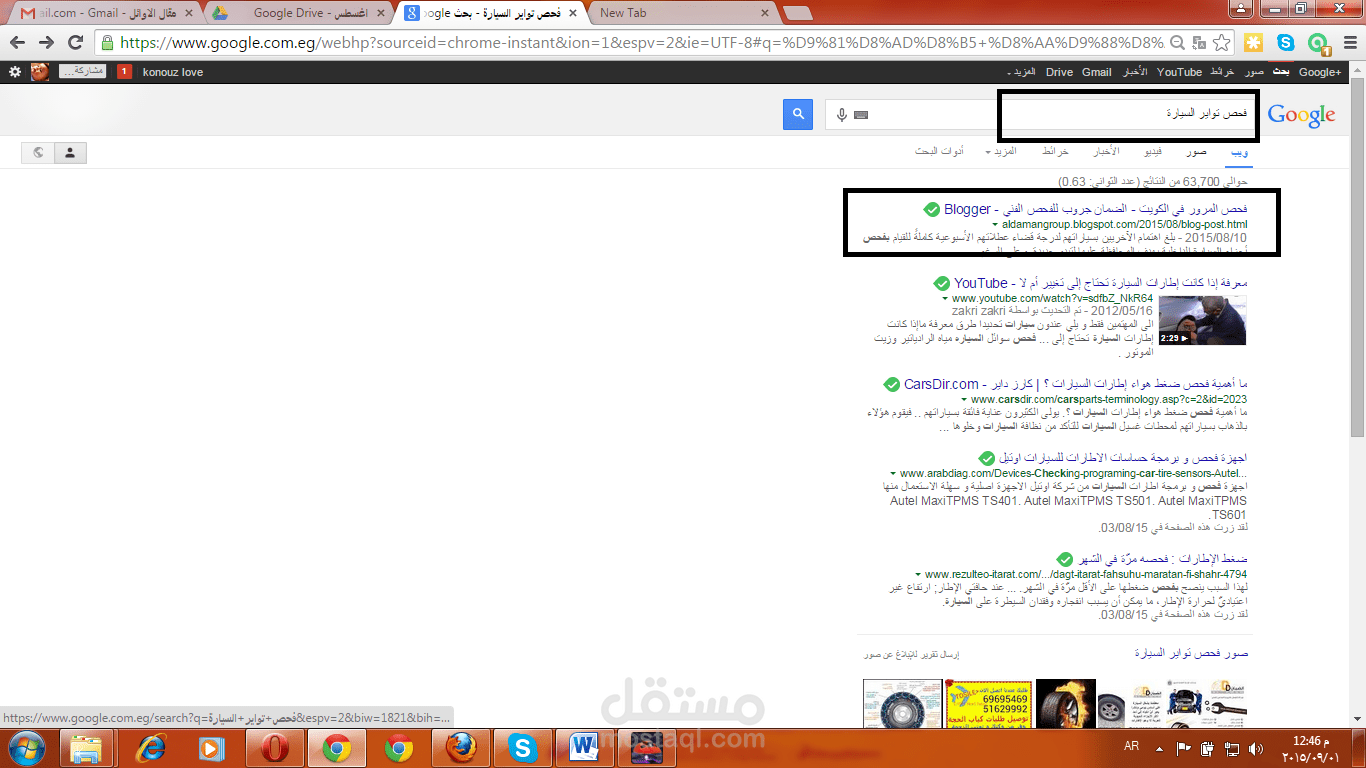Open dropdown arrow beside www.carsdir.com URL

[x=963, y=400]
